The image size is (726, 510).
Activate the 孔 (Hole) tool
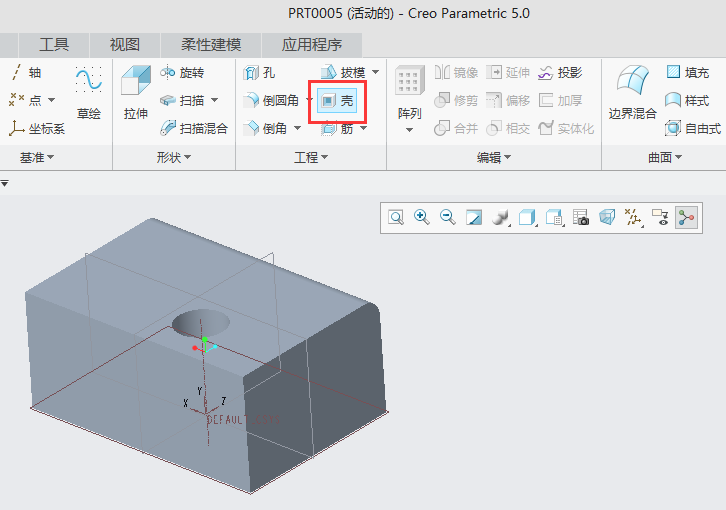tap(259, 73)
